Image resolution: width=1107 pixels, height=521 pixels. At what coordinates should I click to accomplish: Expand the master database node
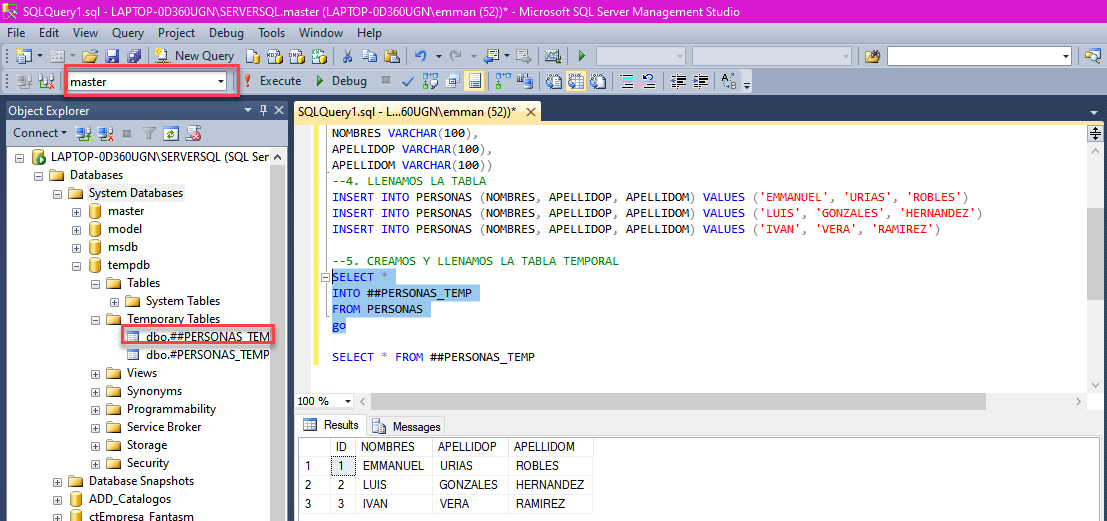(77, 211)
